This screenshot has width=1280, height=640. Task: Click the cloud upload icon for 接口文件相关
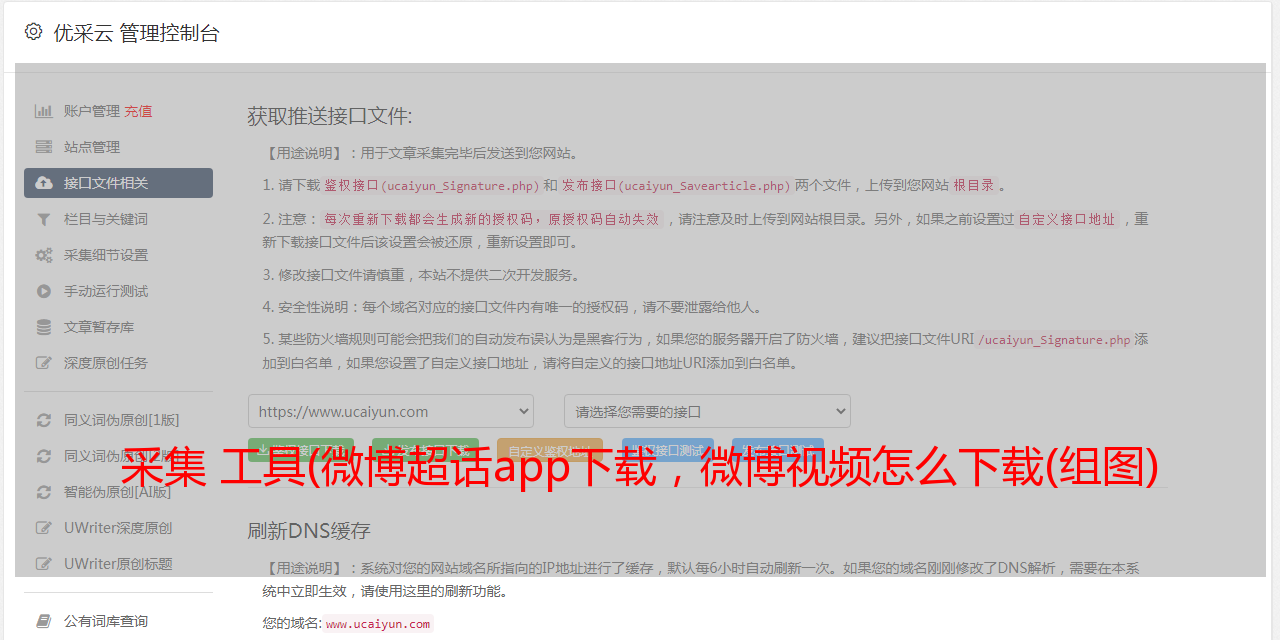[x=44, y=183]
